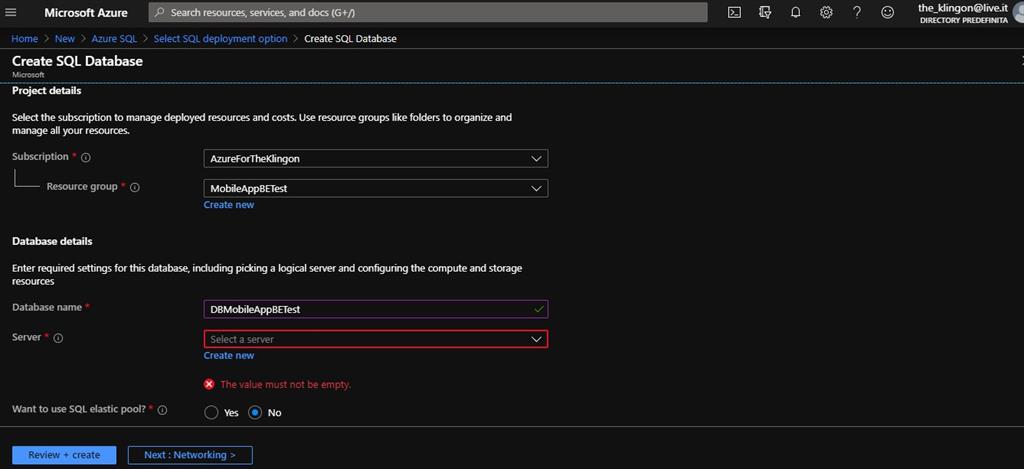
Task: Click the Project details heading
Action: pyautogui.click(x=46, y=91)
